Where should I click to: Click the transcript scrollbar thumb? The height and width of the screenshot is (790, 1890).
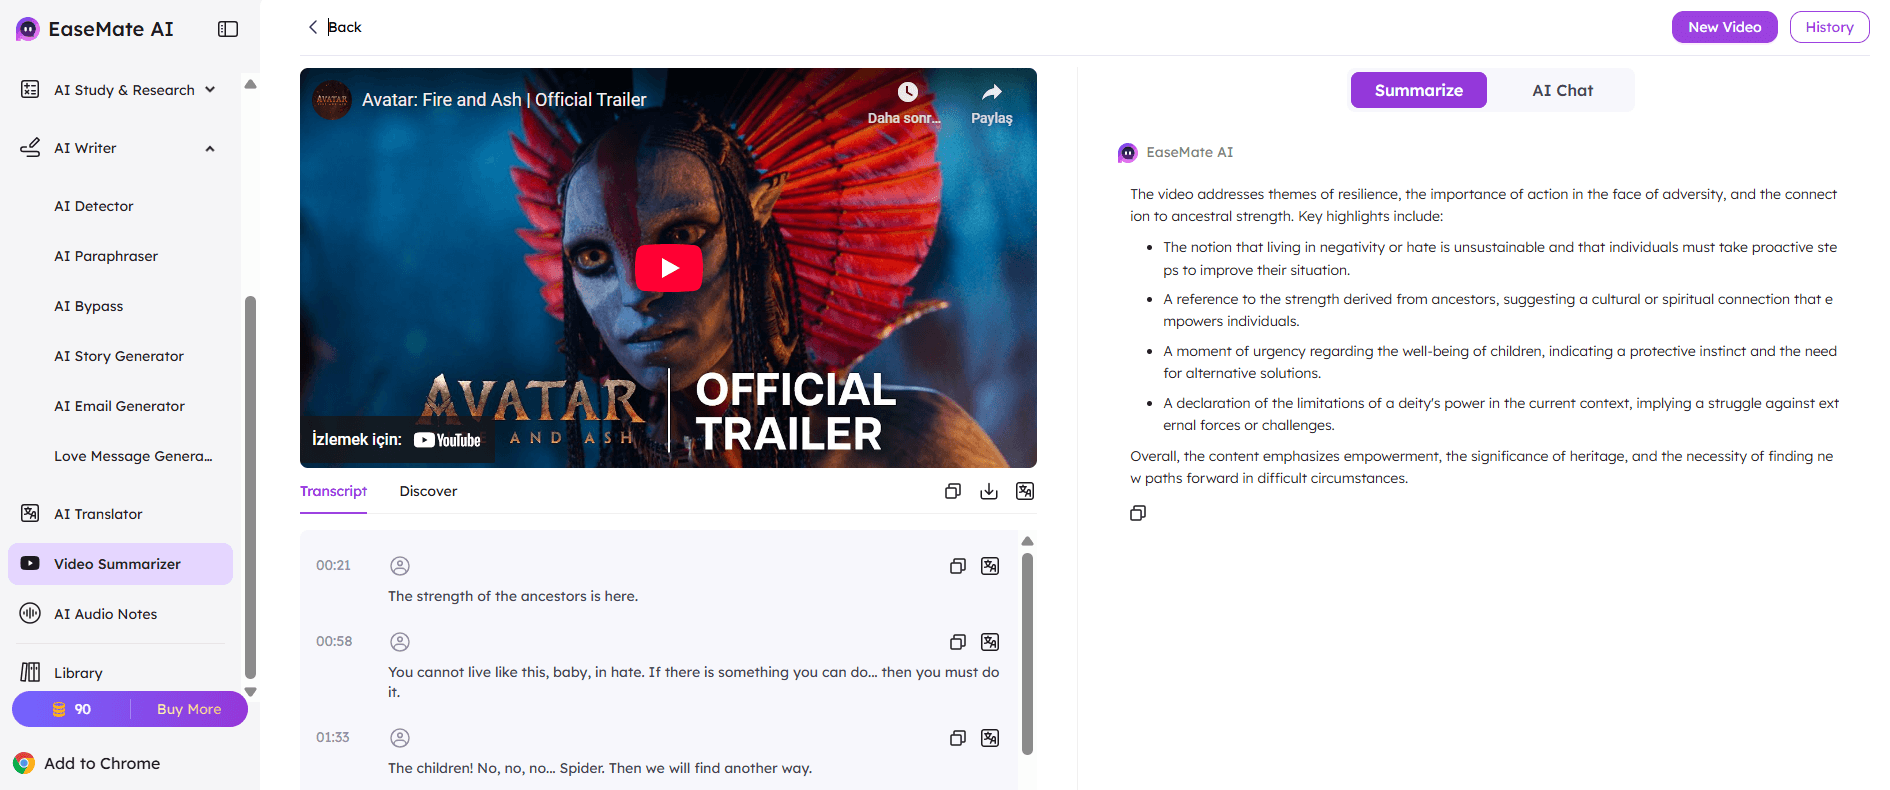click(x=1027, y=654)
